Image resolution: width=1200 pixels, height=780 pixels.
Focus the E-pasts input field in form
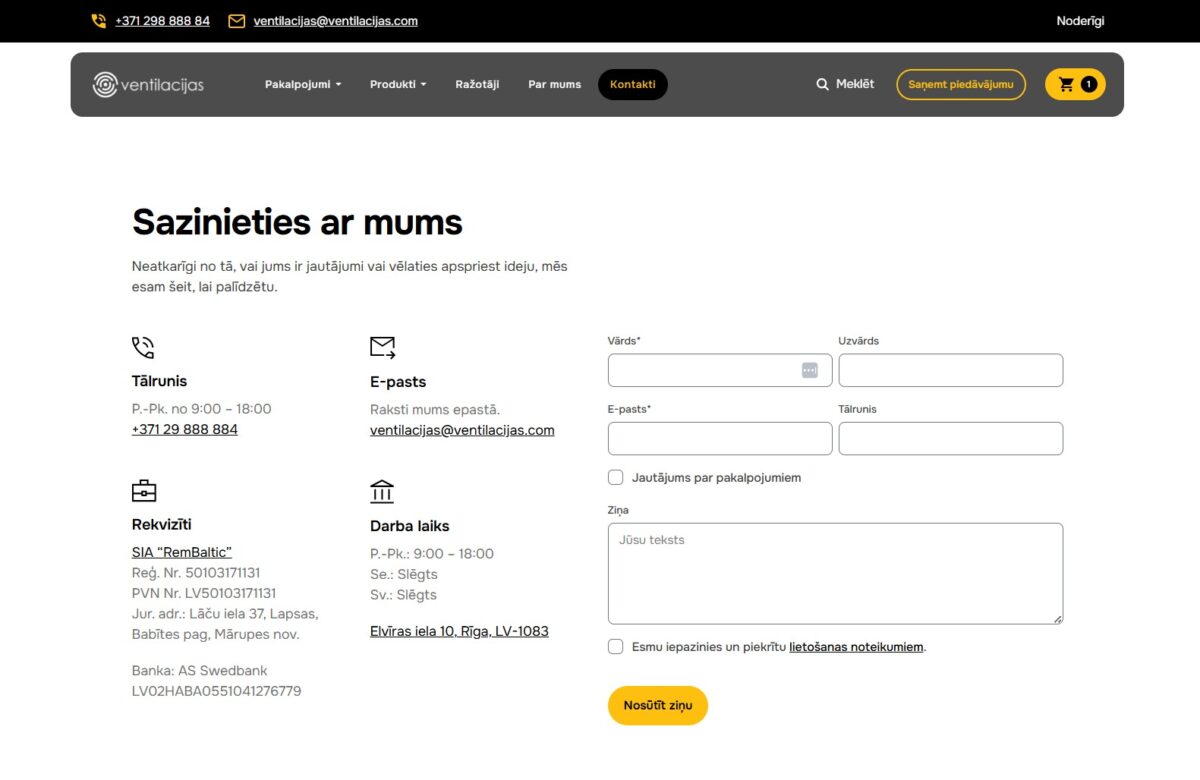point(720,439)
